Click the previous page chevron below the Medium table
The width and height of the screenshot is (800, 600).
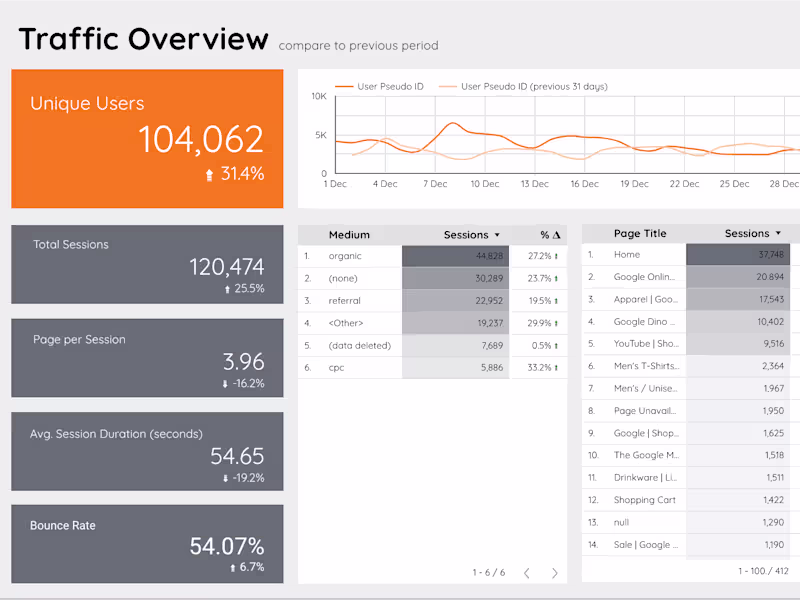click(x=527, y=573)
